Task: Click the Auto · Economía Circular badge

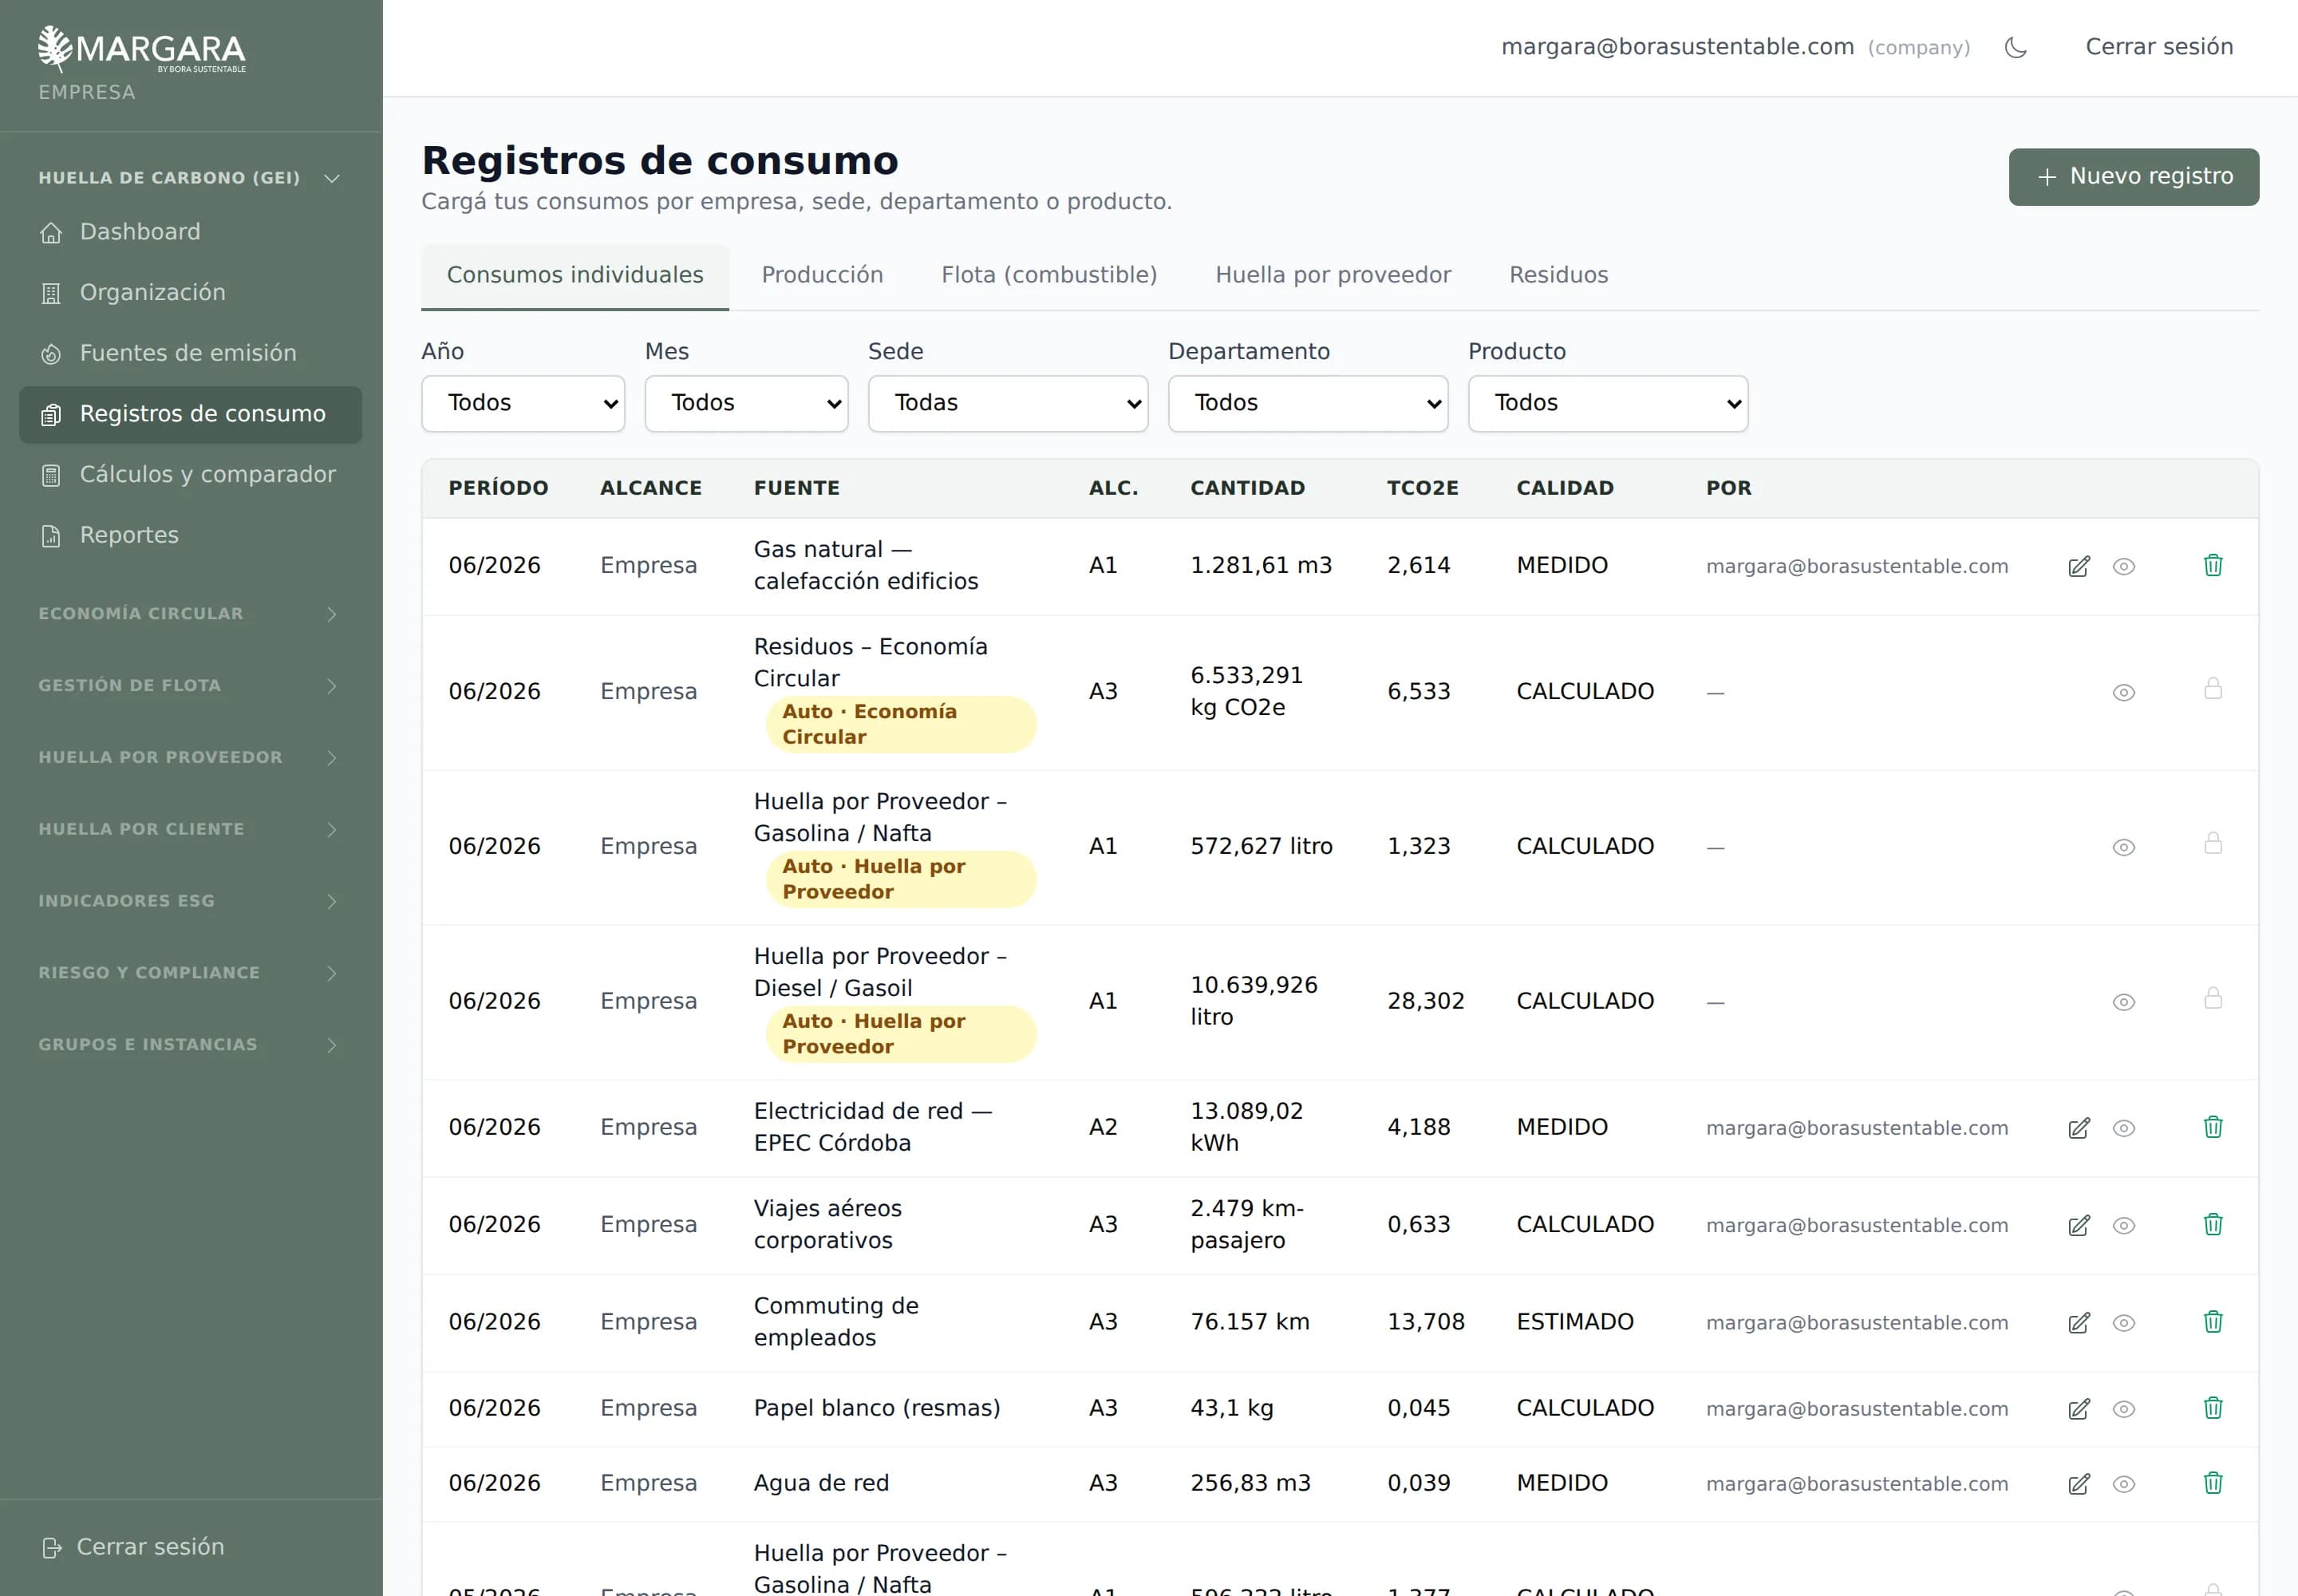Action: [x=901, y=724]
